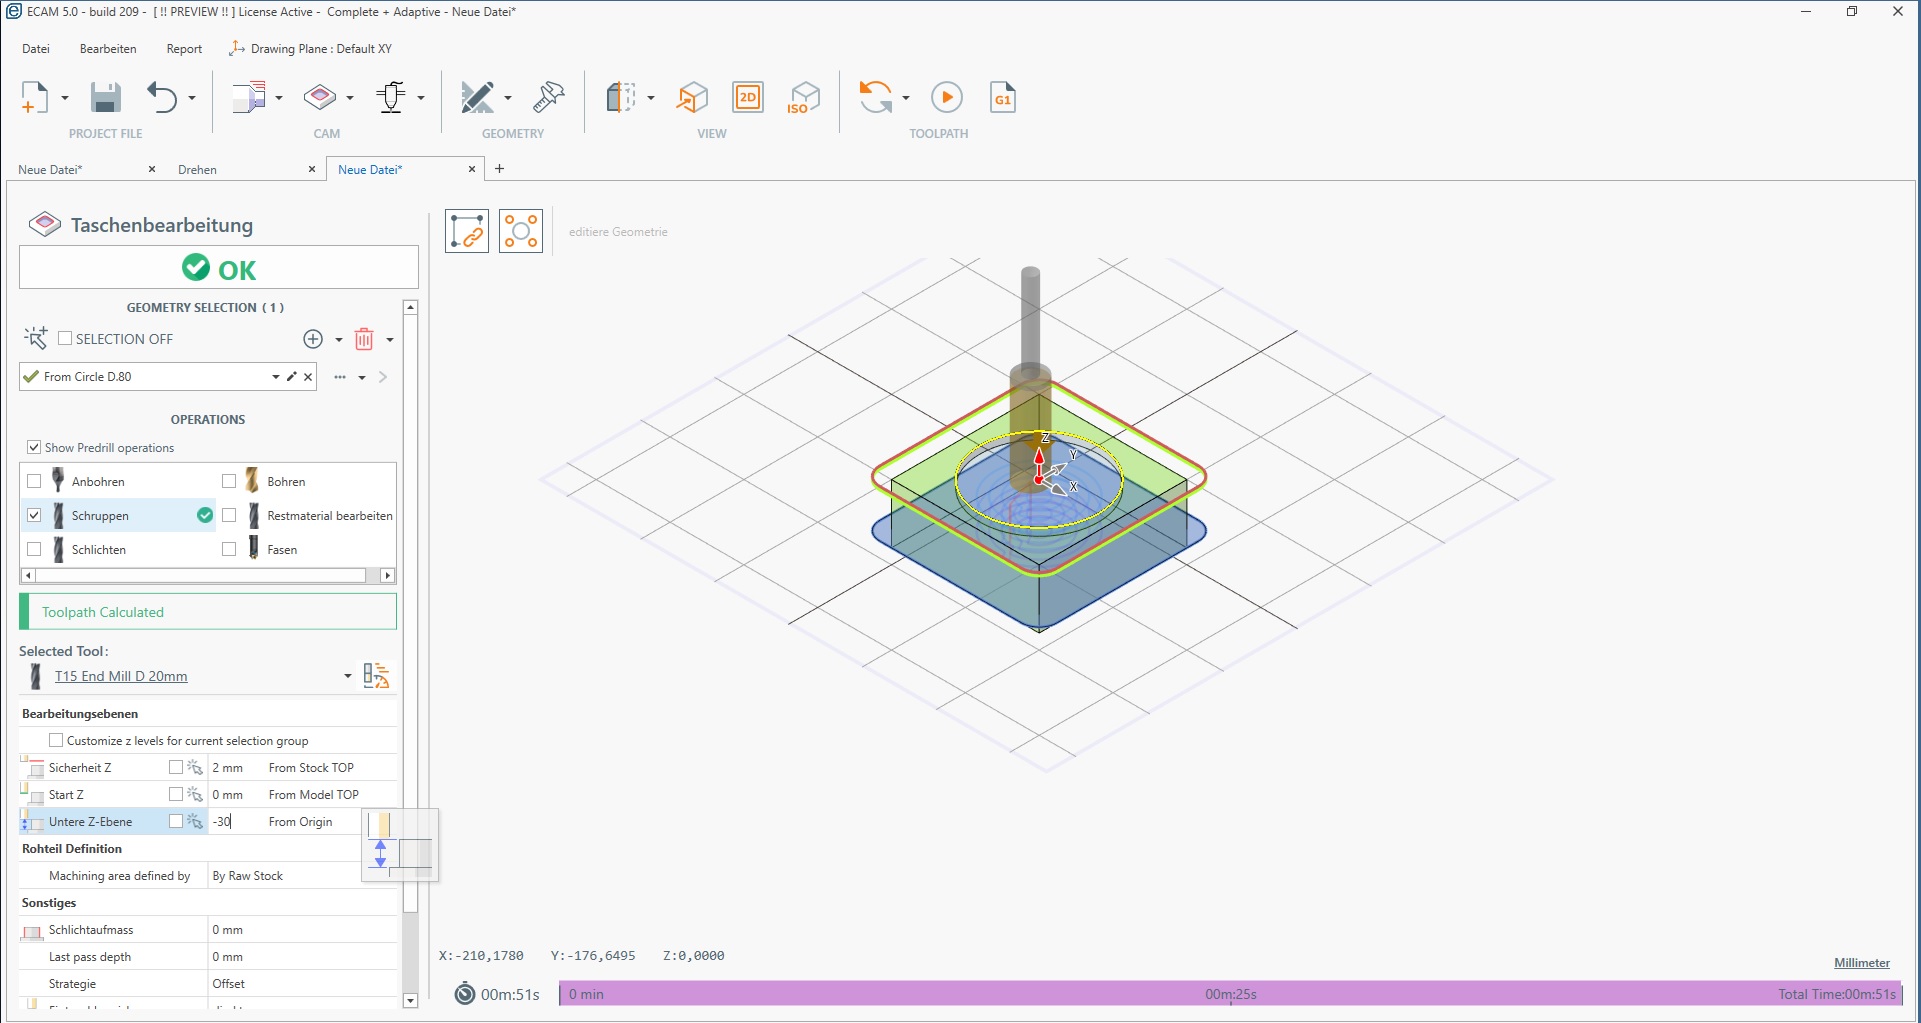
Task: Uncheck Show Predrill operations
Action: tap(34, 448)
